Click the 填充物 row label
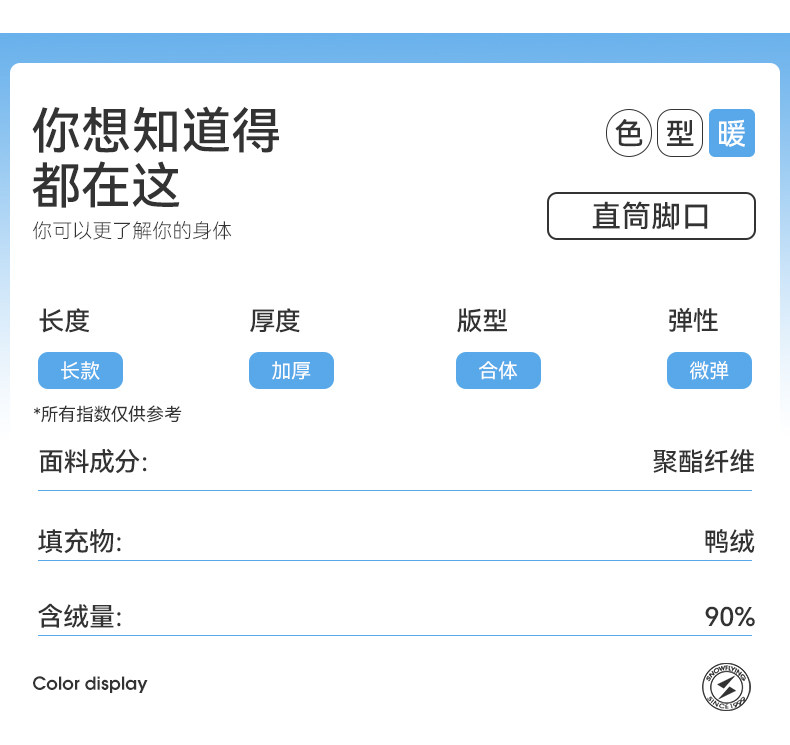790x745 pixels. click(80, 542)
